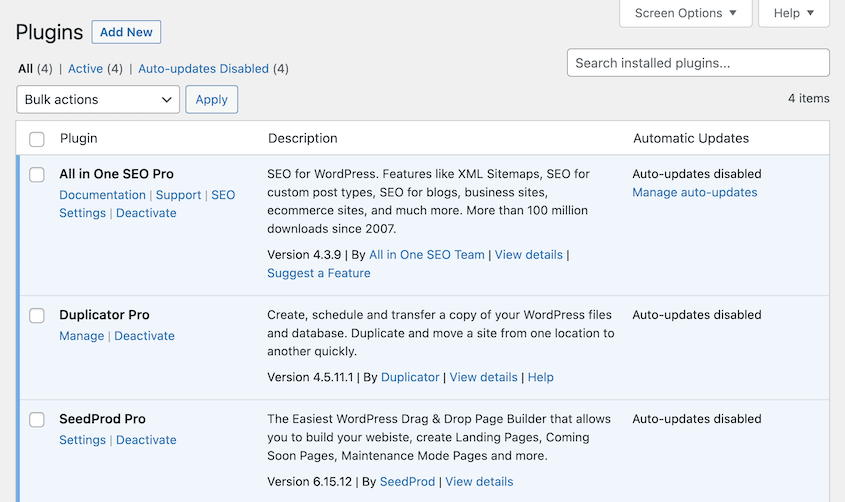Expand the Help tab
Viewport: 845px width, 502px height.
(x=794, y=13)
